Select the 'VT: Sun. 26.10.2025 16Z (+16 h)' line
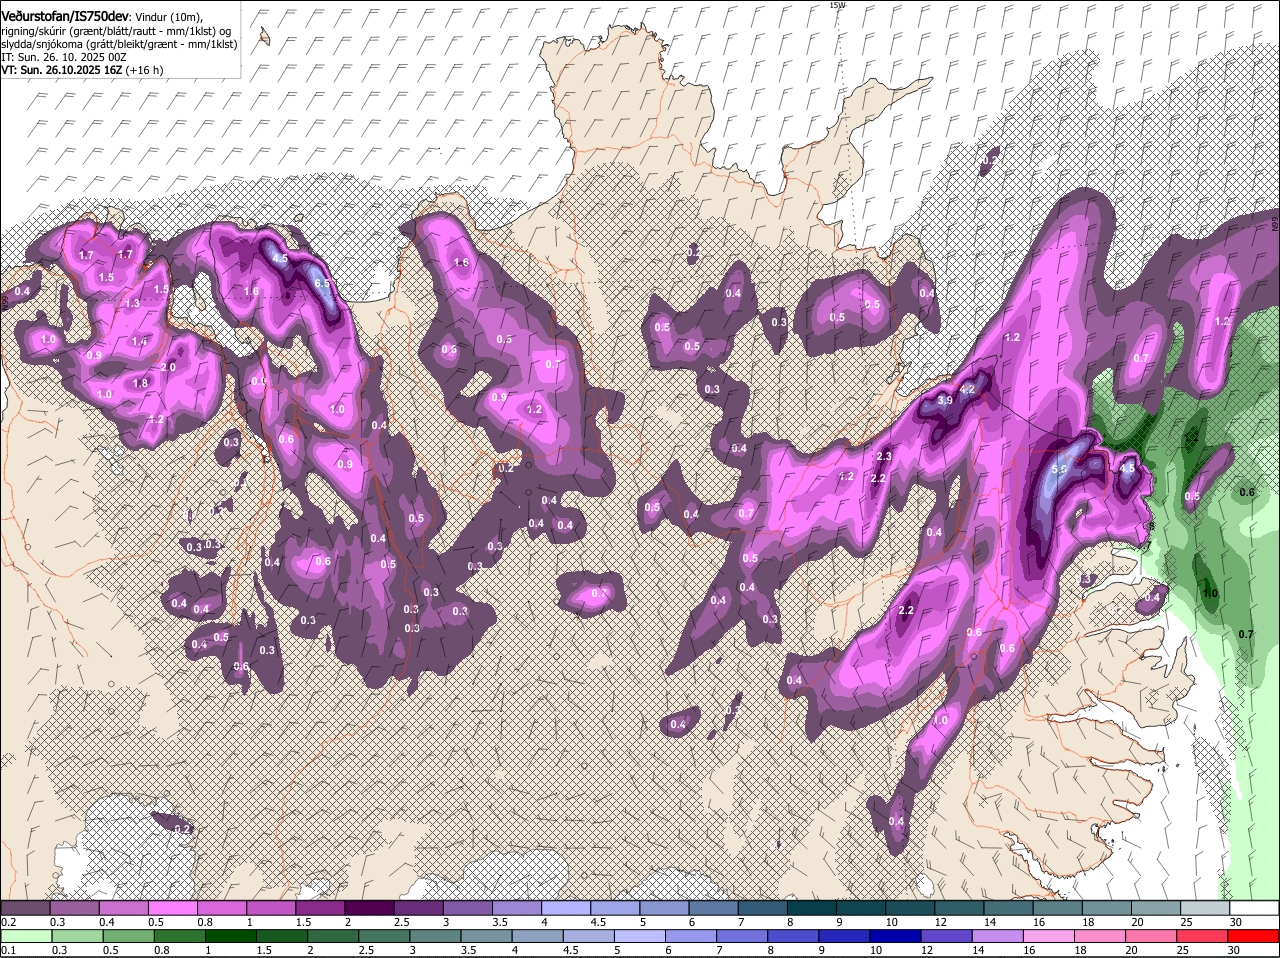 tap(82, 70)
